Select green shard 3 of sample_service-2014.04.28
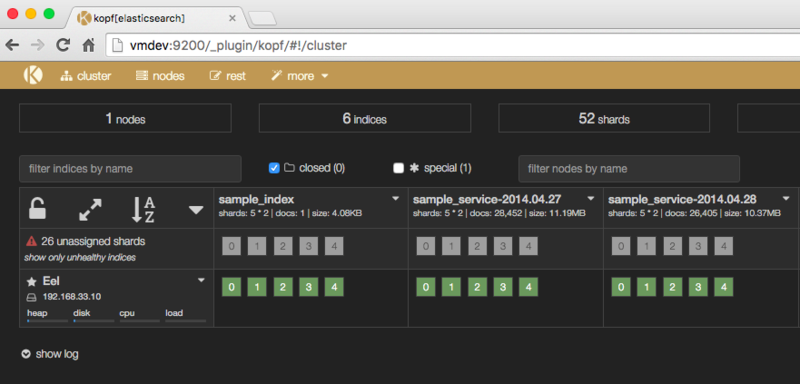Screen dimensions: 800x384 coord(698,287)
